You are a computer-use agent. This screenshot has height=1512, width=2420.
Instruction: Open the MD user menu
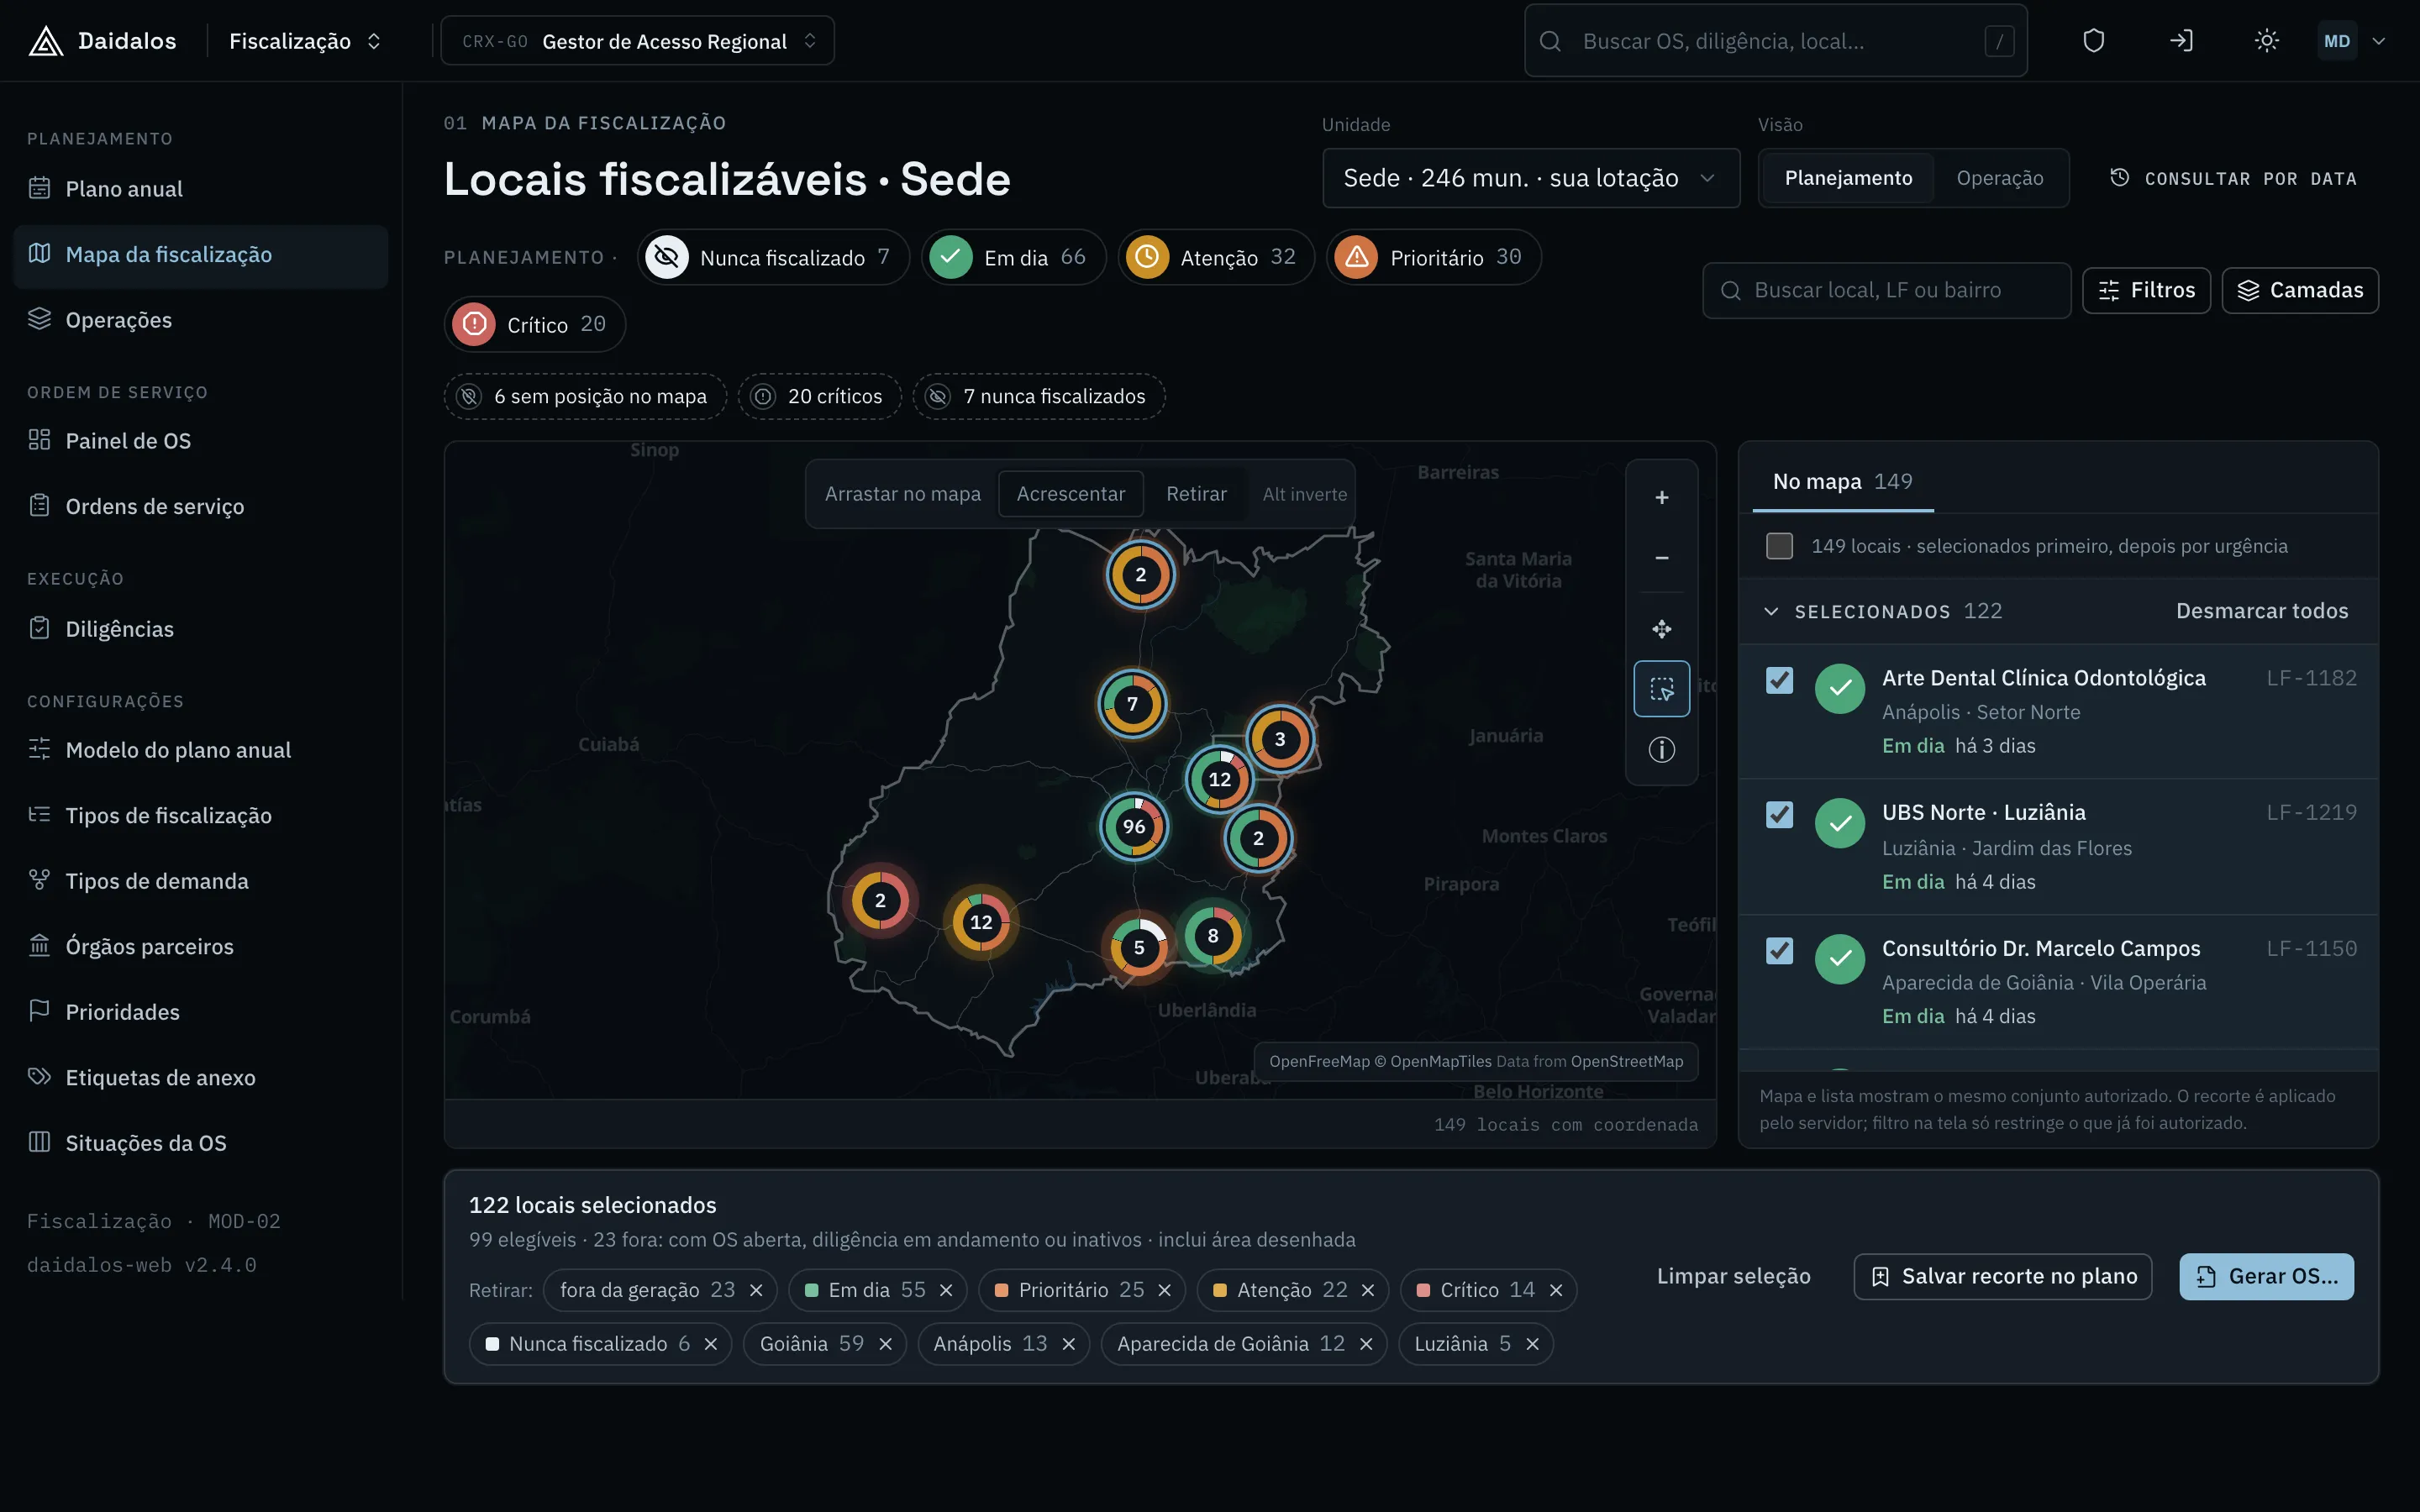[x=2352, y=41]
